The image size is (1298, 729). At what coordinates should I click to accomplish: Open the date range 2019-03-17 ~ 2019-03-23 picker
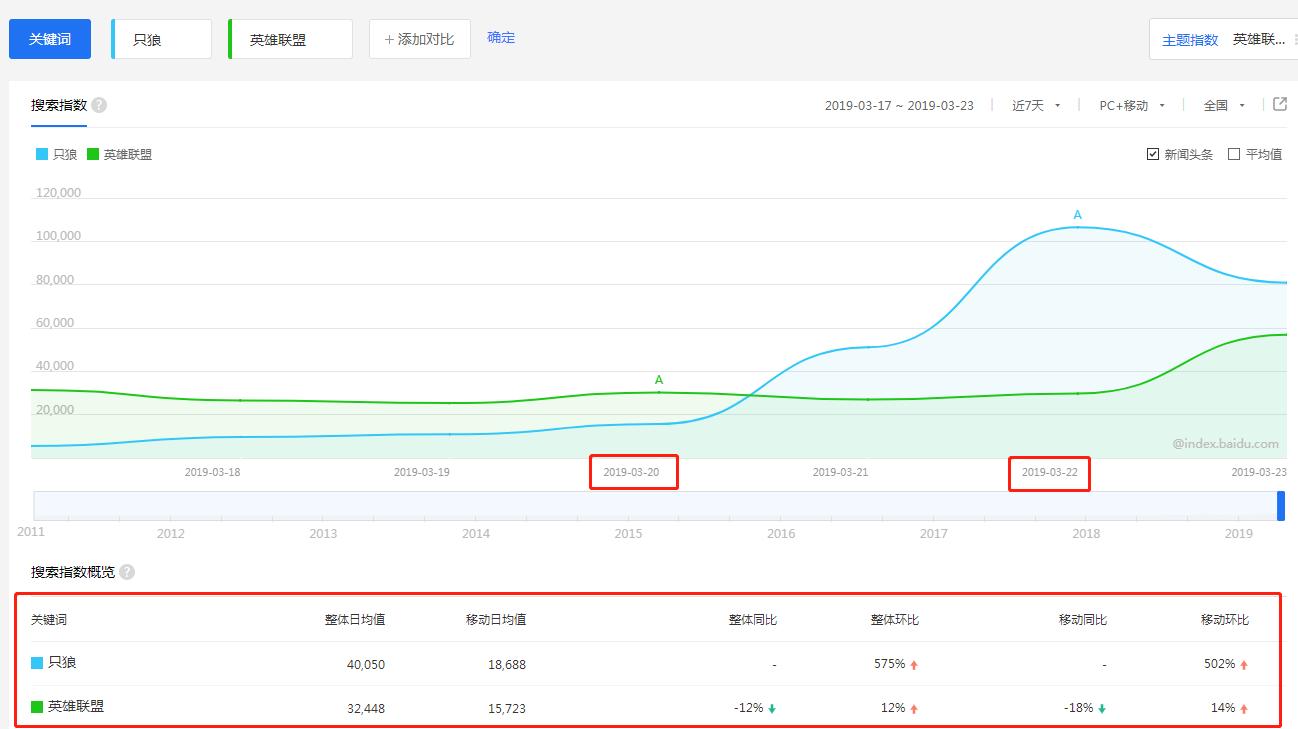click(899, 105)
